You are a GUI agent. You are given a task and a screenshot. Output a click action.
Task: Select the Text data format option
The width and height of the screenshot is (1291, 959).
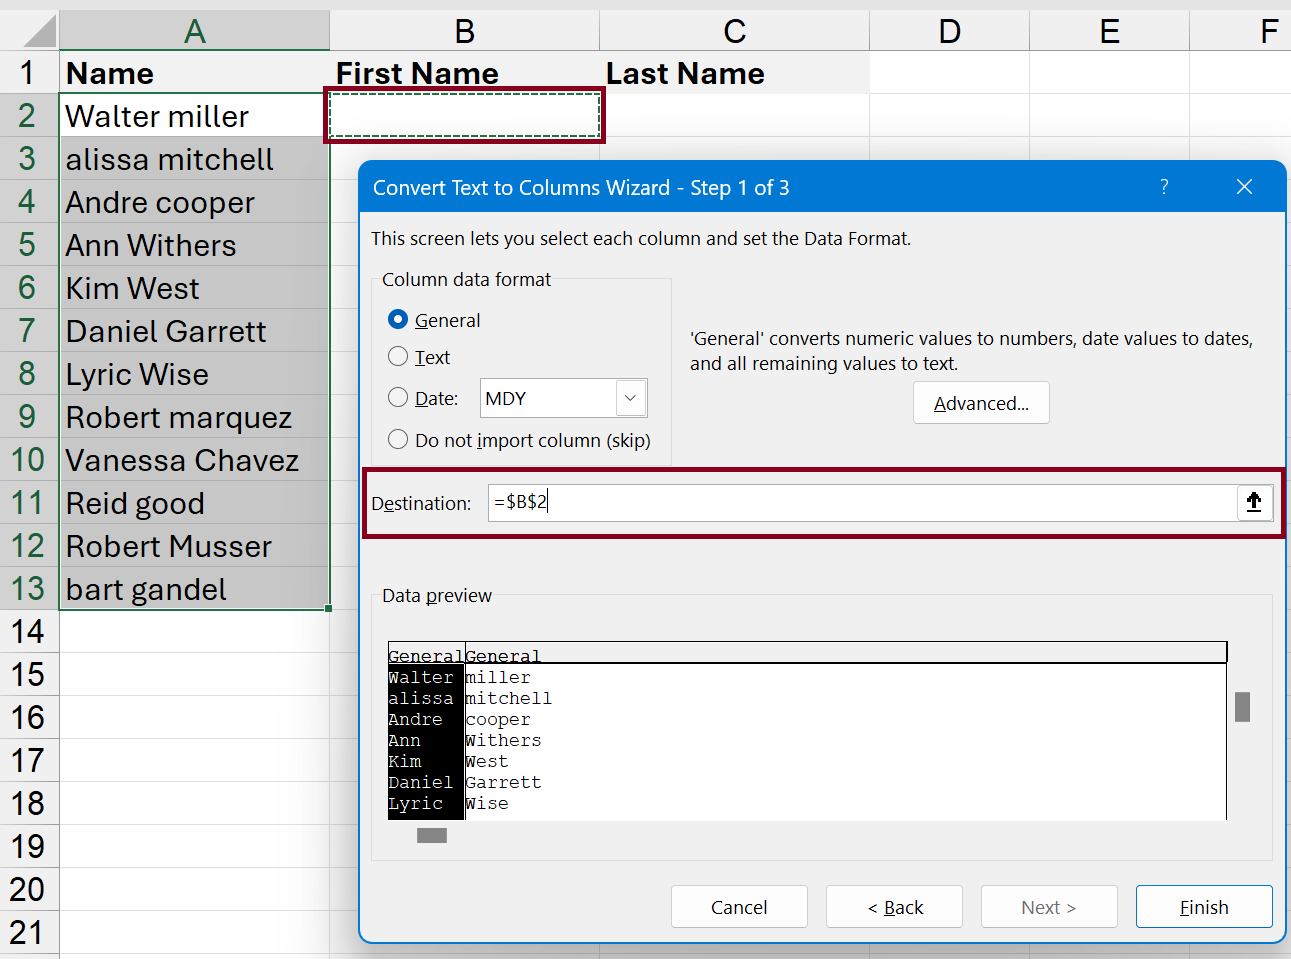point(399,357)
